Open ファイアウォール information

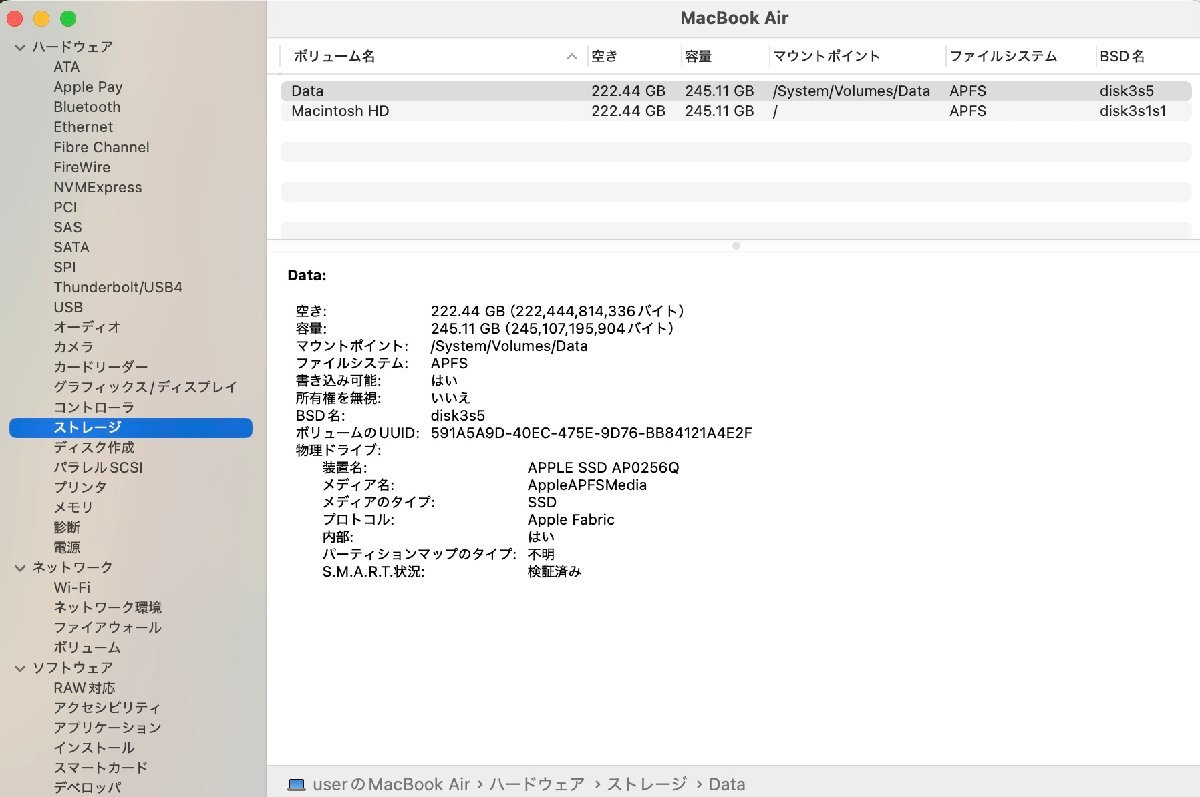(108, 627)
